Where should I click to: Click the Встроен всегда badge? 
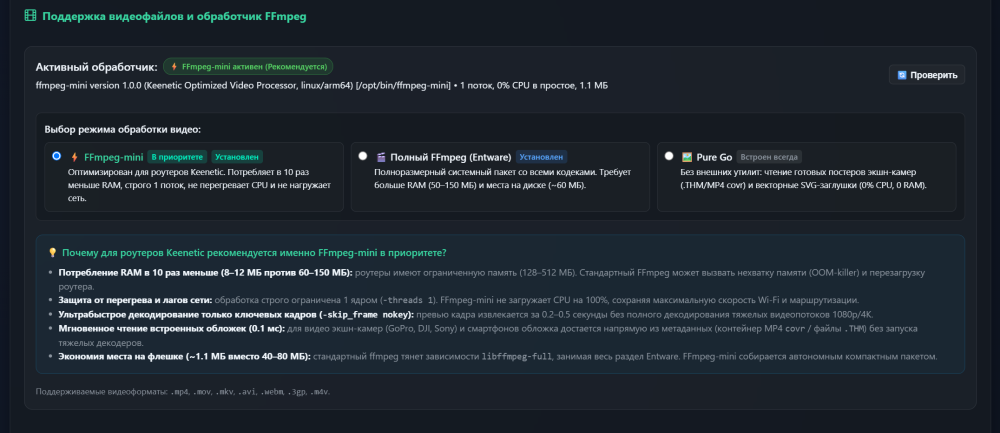pyautogui.click(x=769, y=157)
